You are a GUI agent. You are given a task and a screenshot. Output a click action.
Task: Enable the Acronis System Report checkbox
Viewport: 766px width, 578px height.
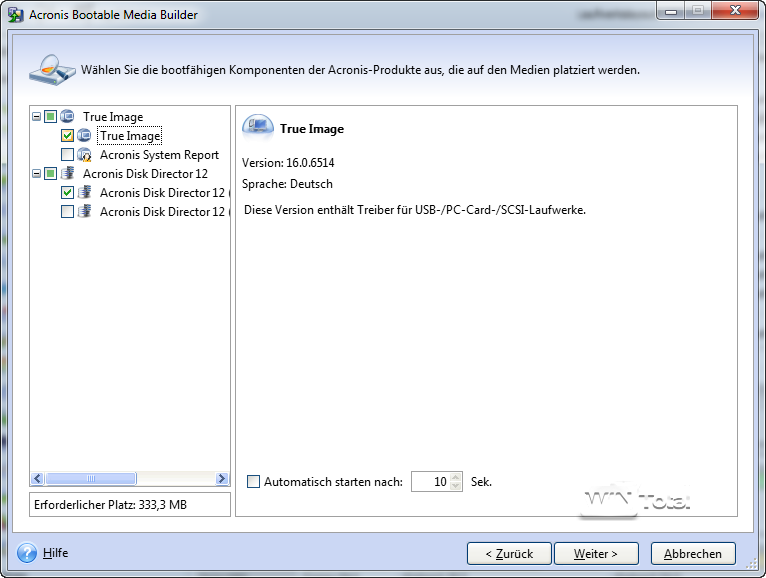pyautogui.click(x=67, y=154)
